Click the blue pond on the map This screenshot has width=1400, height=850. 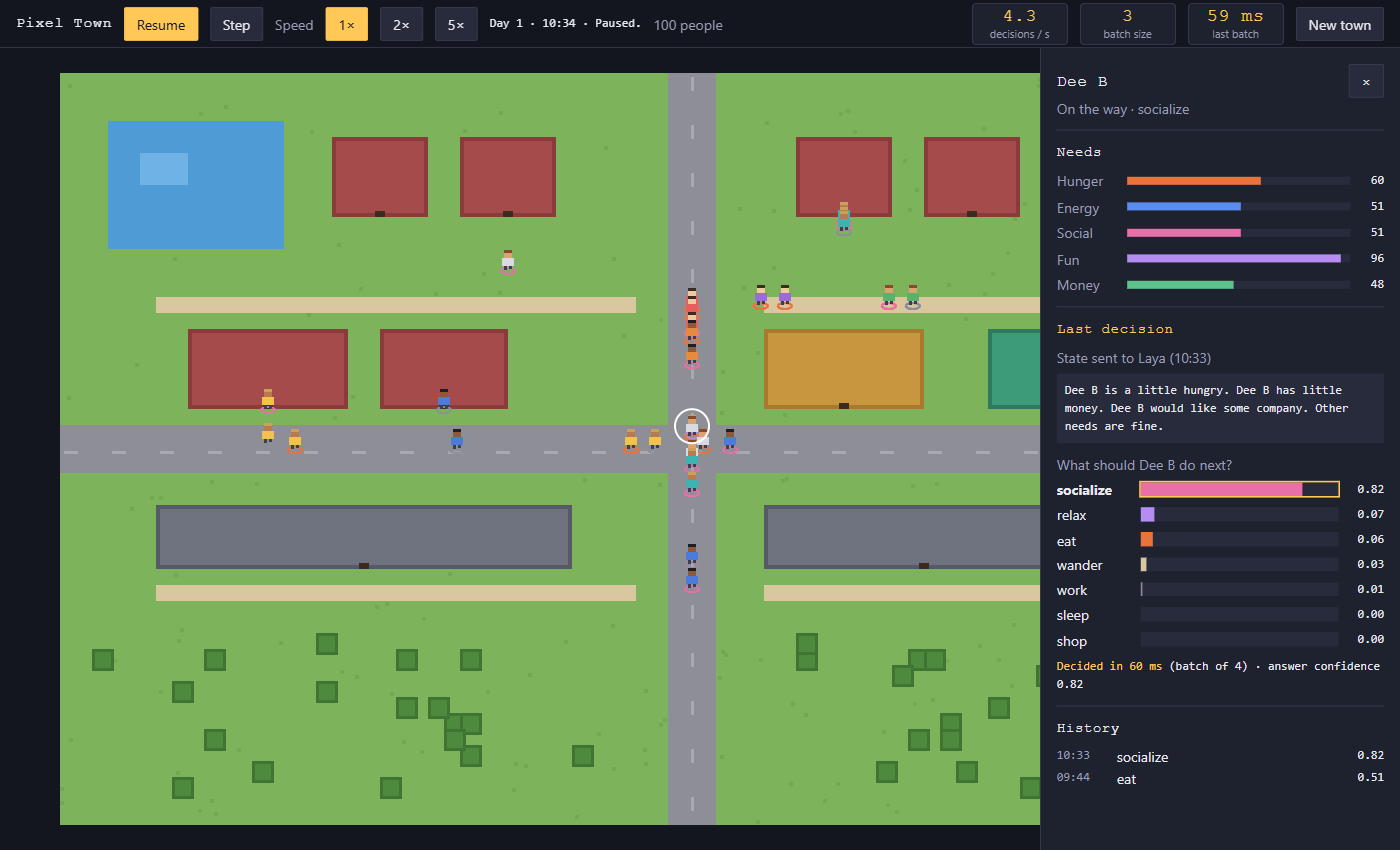196,185
